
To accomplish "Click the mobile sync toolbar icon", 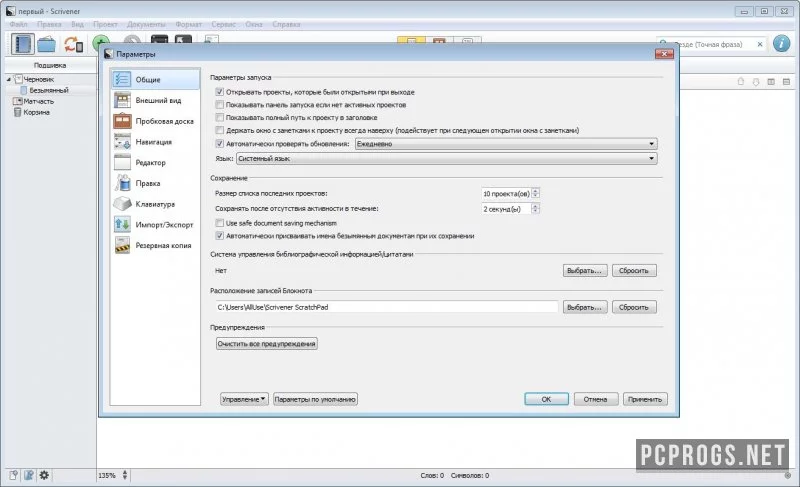I will pyautogui.click(x=73, y=44).
